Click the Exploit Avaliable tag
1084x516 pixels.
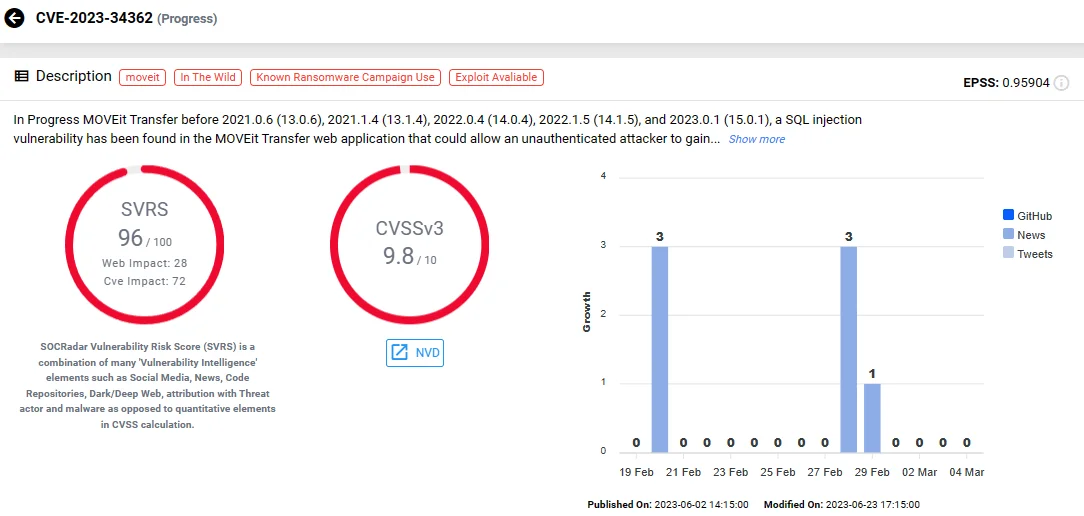[496, 77]
